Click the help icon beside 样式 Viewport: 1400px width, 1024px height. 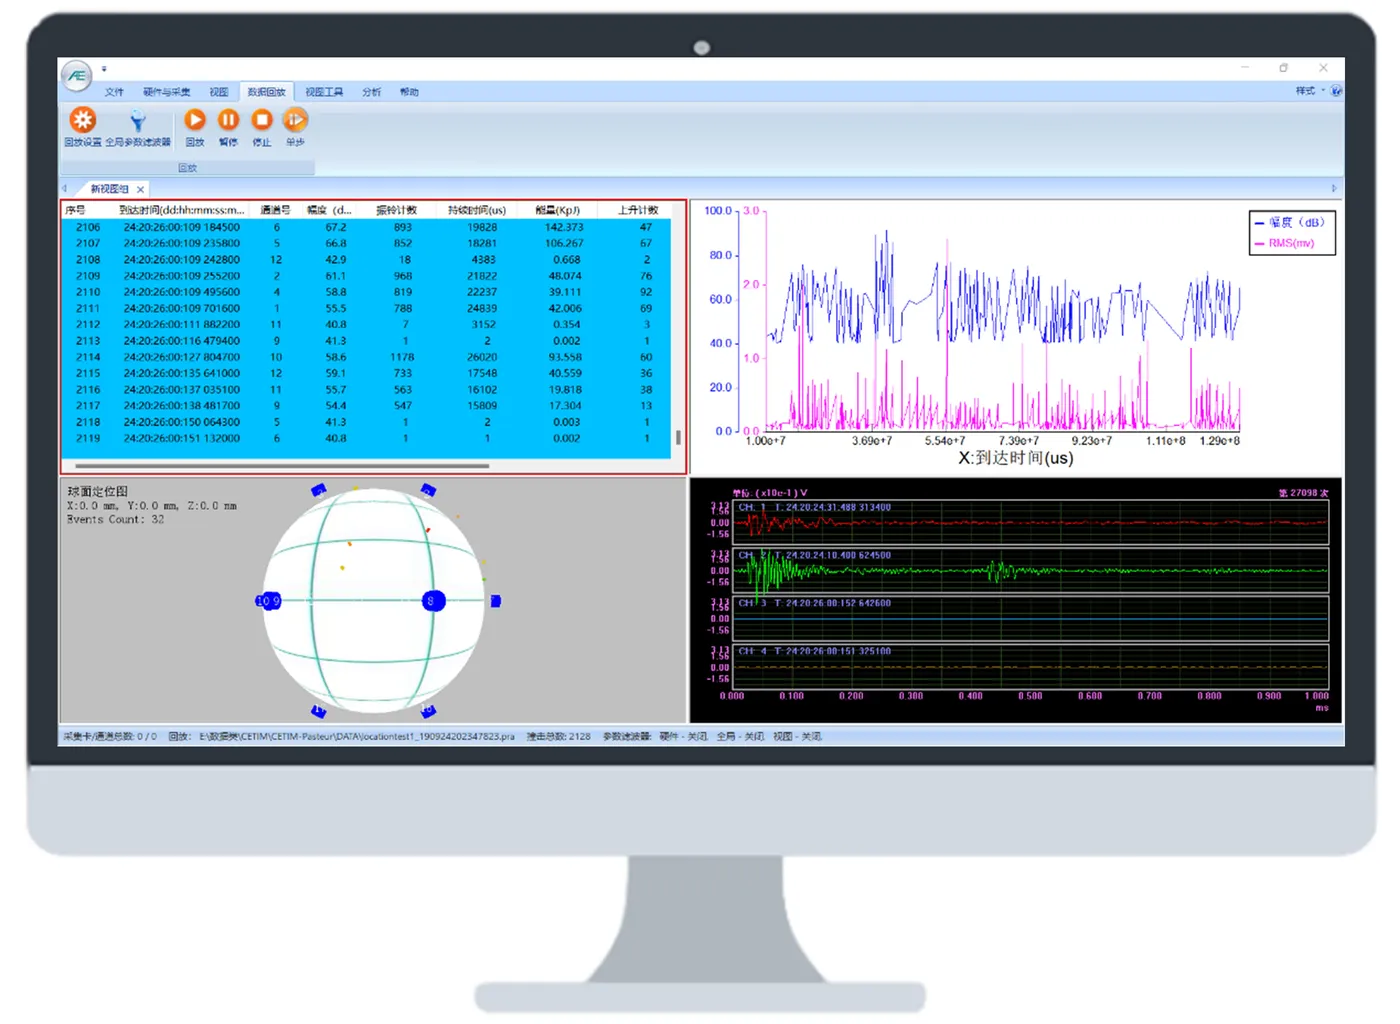pyautogui.click(x=1337, y=91)
